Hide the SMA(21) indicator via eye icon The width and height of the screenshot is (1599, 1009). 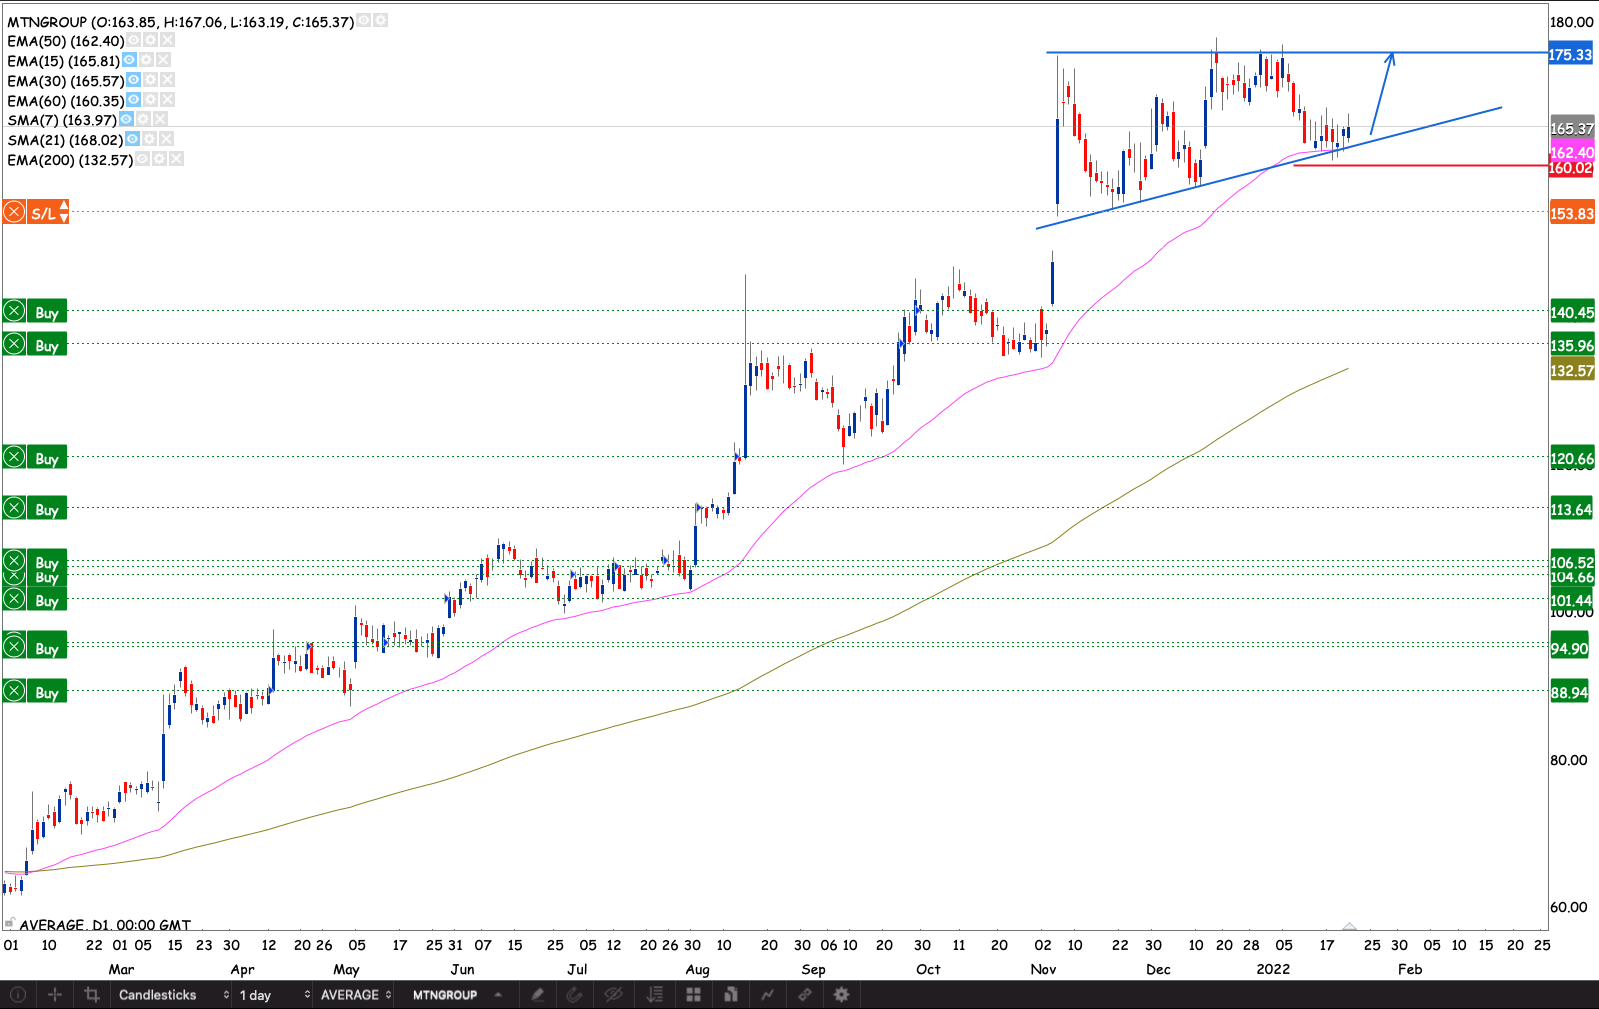tap(132, 140)
